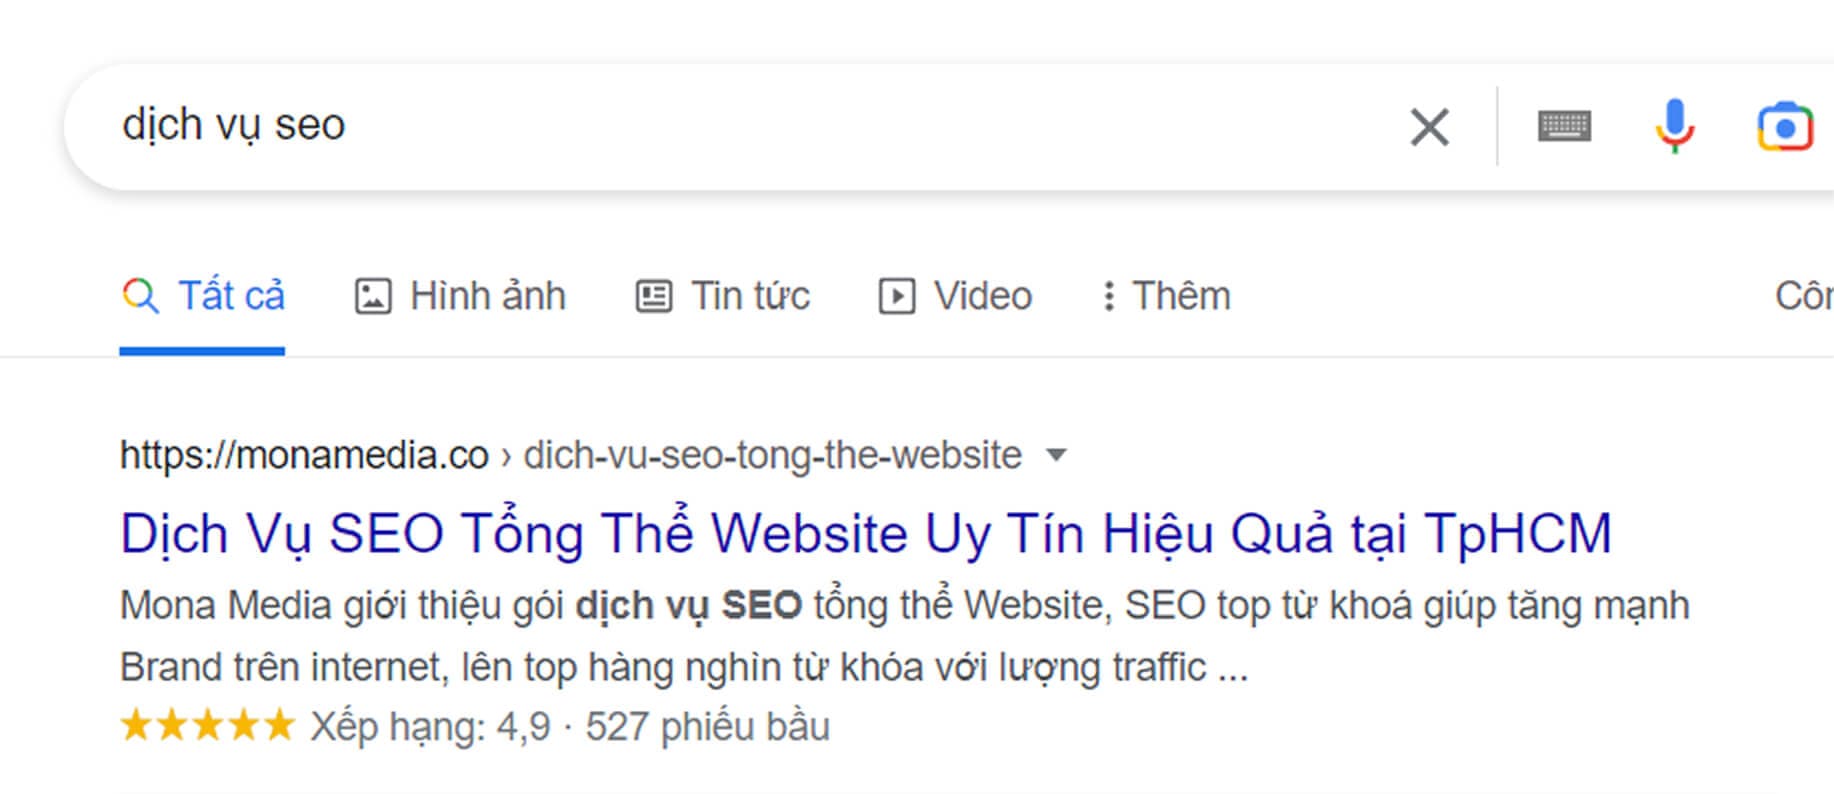Expand the arrow next to monamedia result URL
This screenshot has height=794, width=1834.
[x=1056, y=456]
